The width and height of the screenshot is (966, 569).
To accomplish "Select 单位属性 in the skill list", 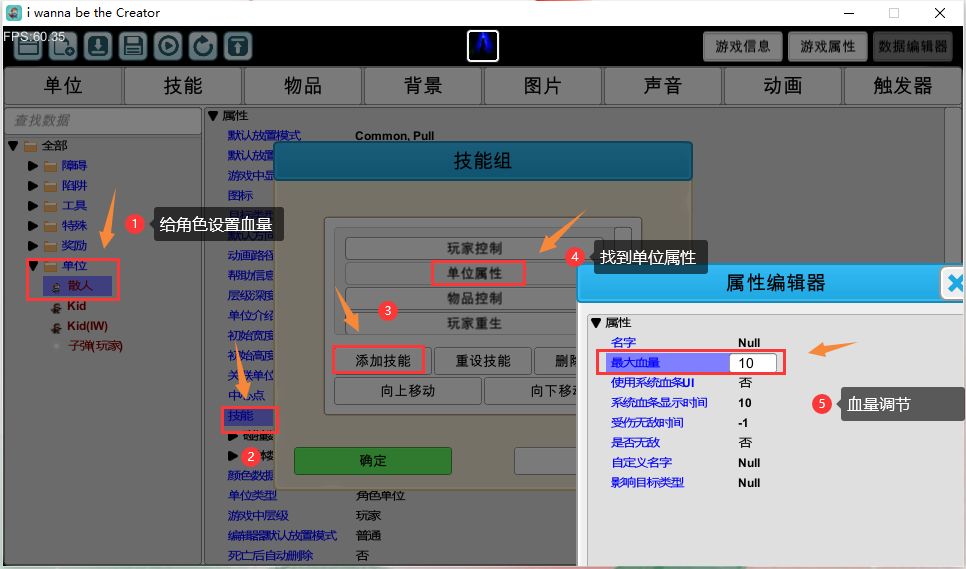I will coord(474,273).
